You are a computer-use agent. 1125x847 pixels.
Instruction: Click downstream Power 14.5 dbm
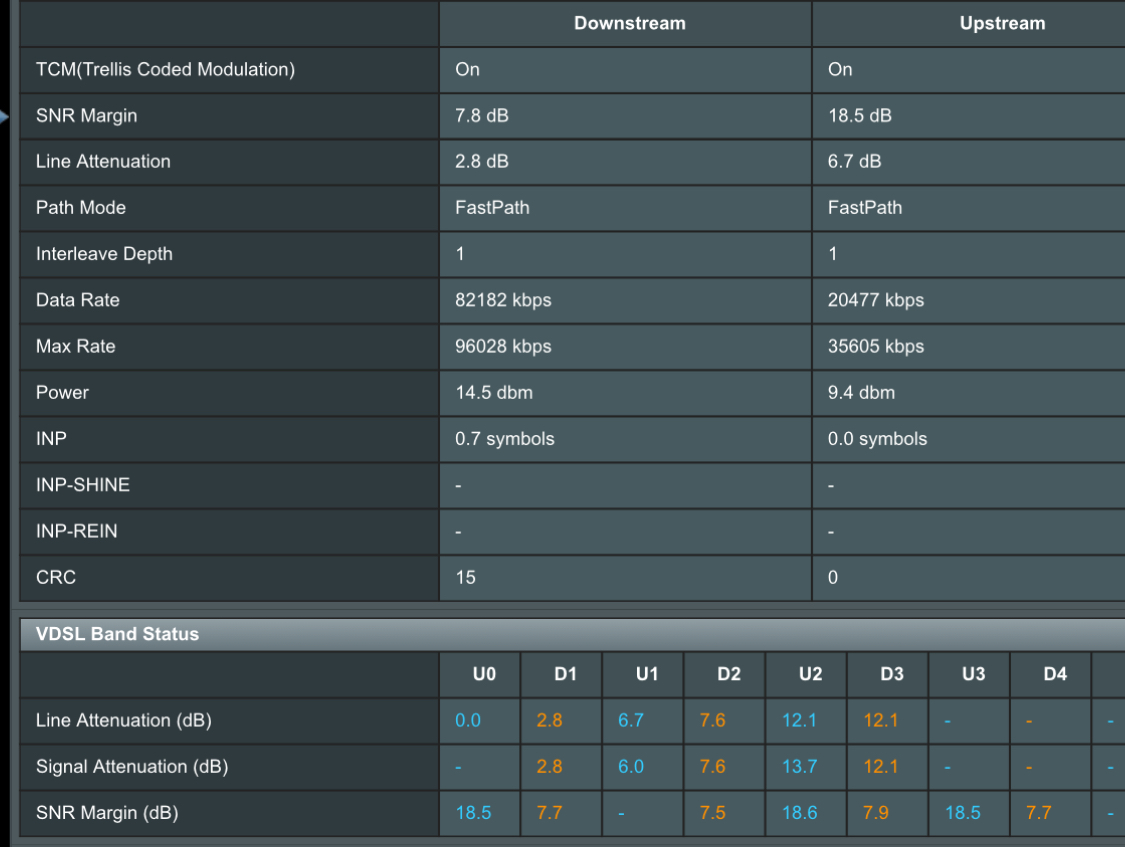(x=494, y=392)
